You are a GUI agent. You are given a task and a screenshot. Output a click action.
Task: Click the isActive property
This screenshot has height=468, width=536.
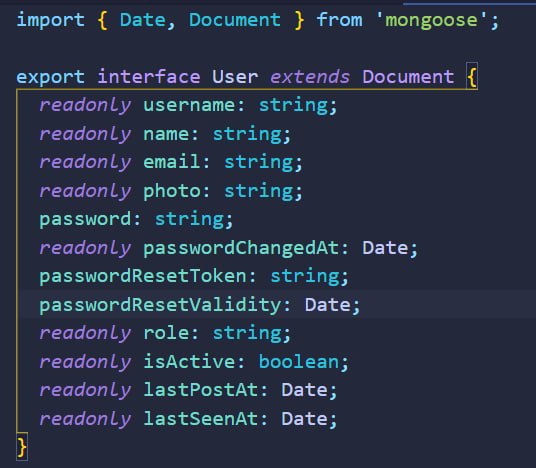point(189,362)
